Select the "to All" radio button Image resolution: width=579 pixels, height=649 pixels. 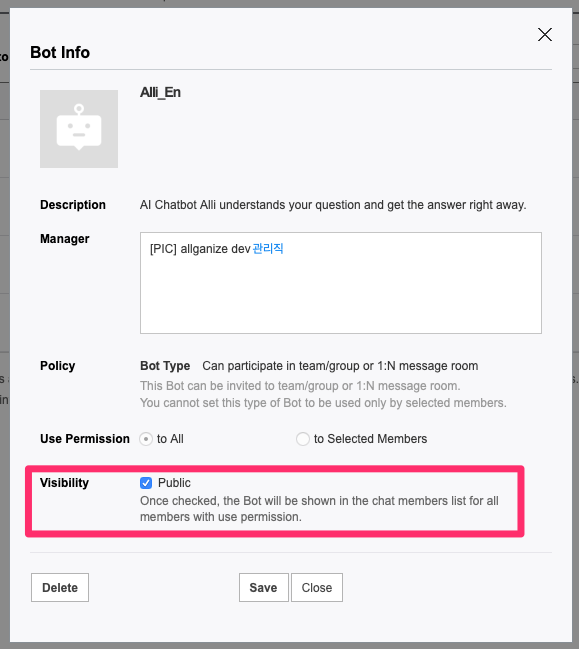point(146,439)
